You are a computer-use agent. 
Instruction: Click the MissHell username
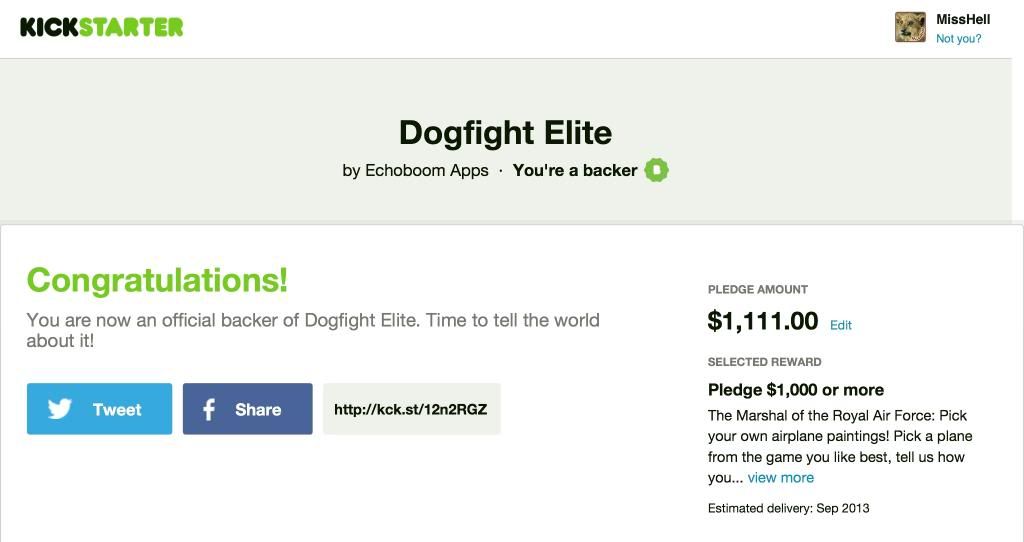[x=964, y=19]
